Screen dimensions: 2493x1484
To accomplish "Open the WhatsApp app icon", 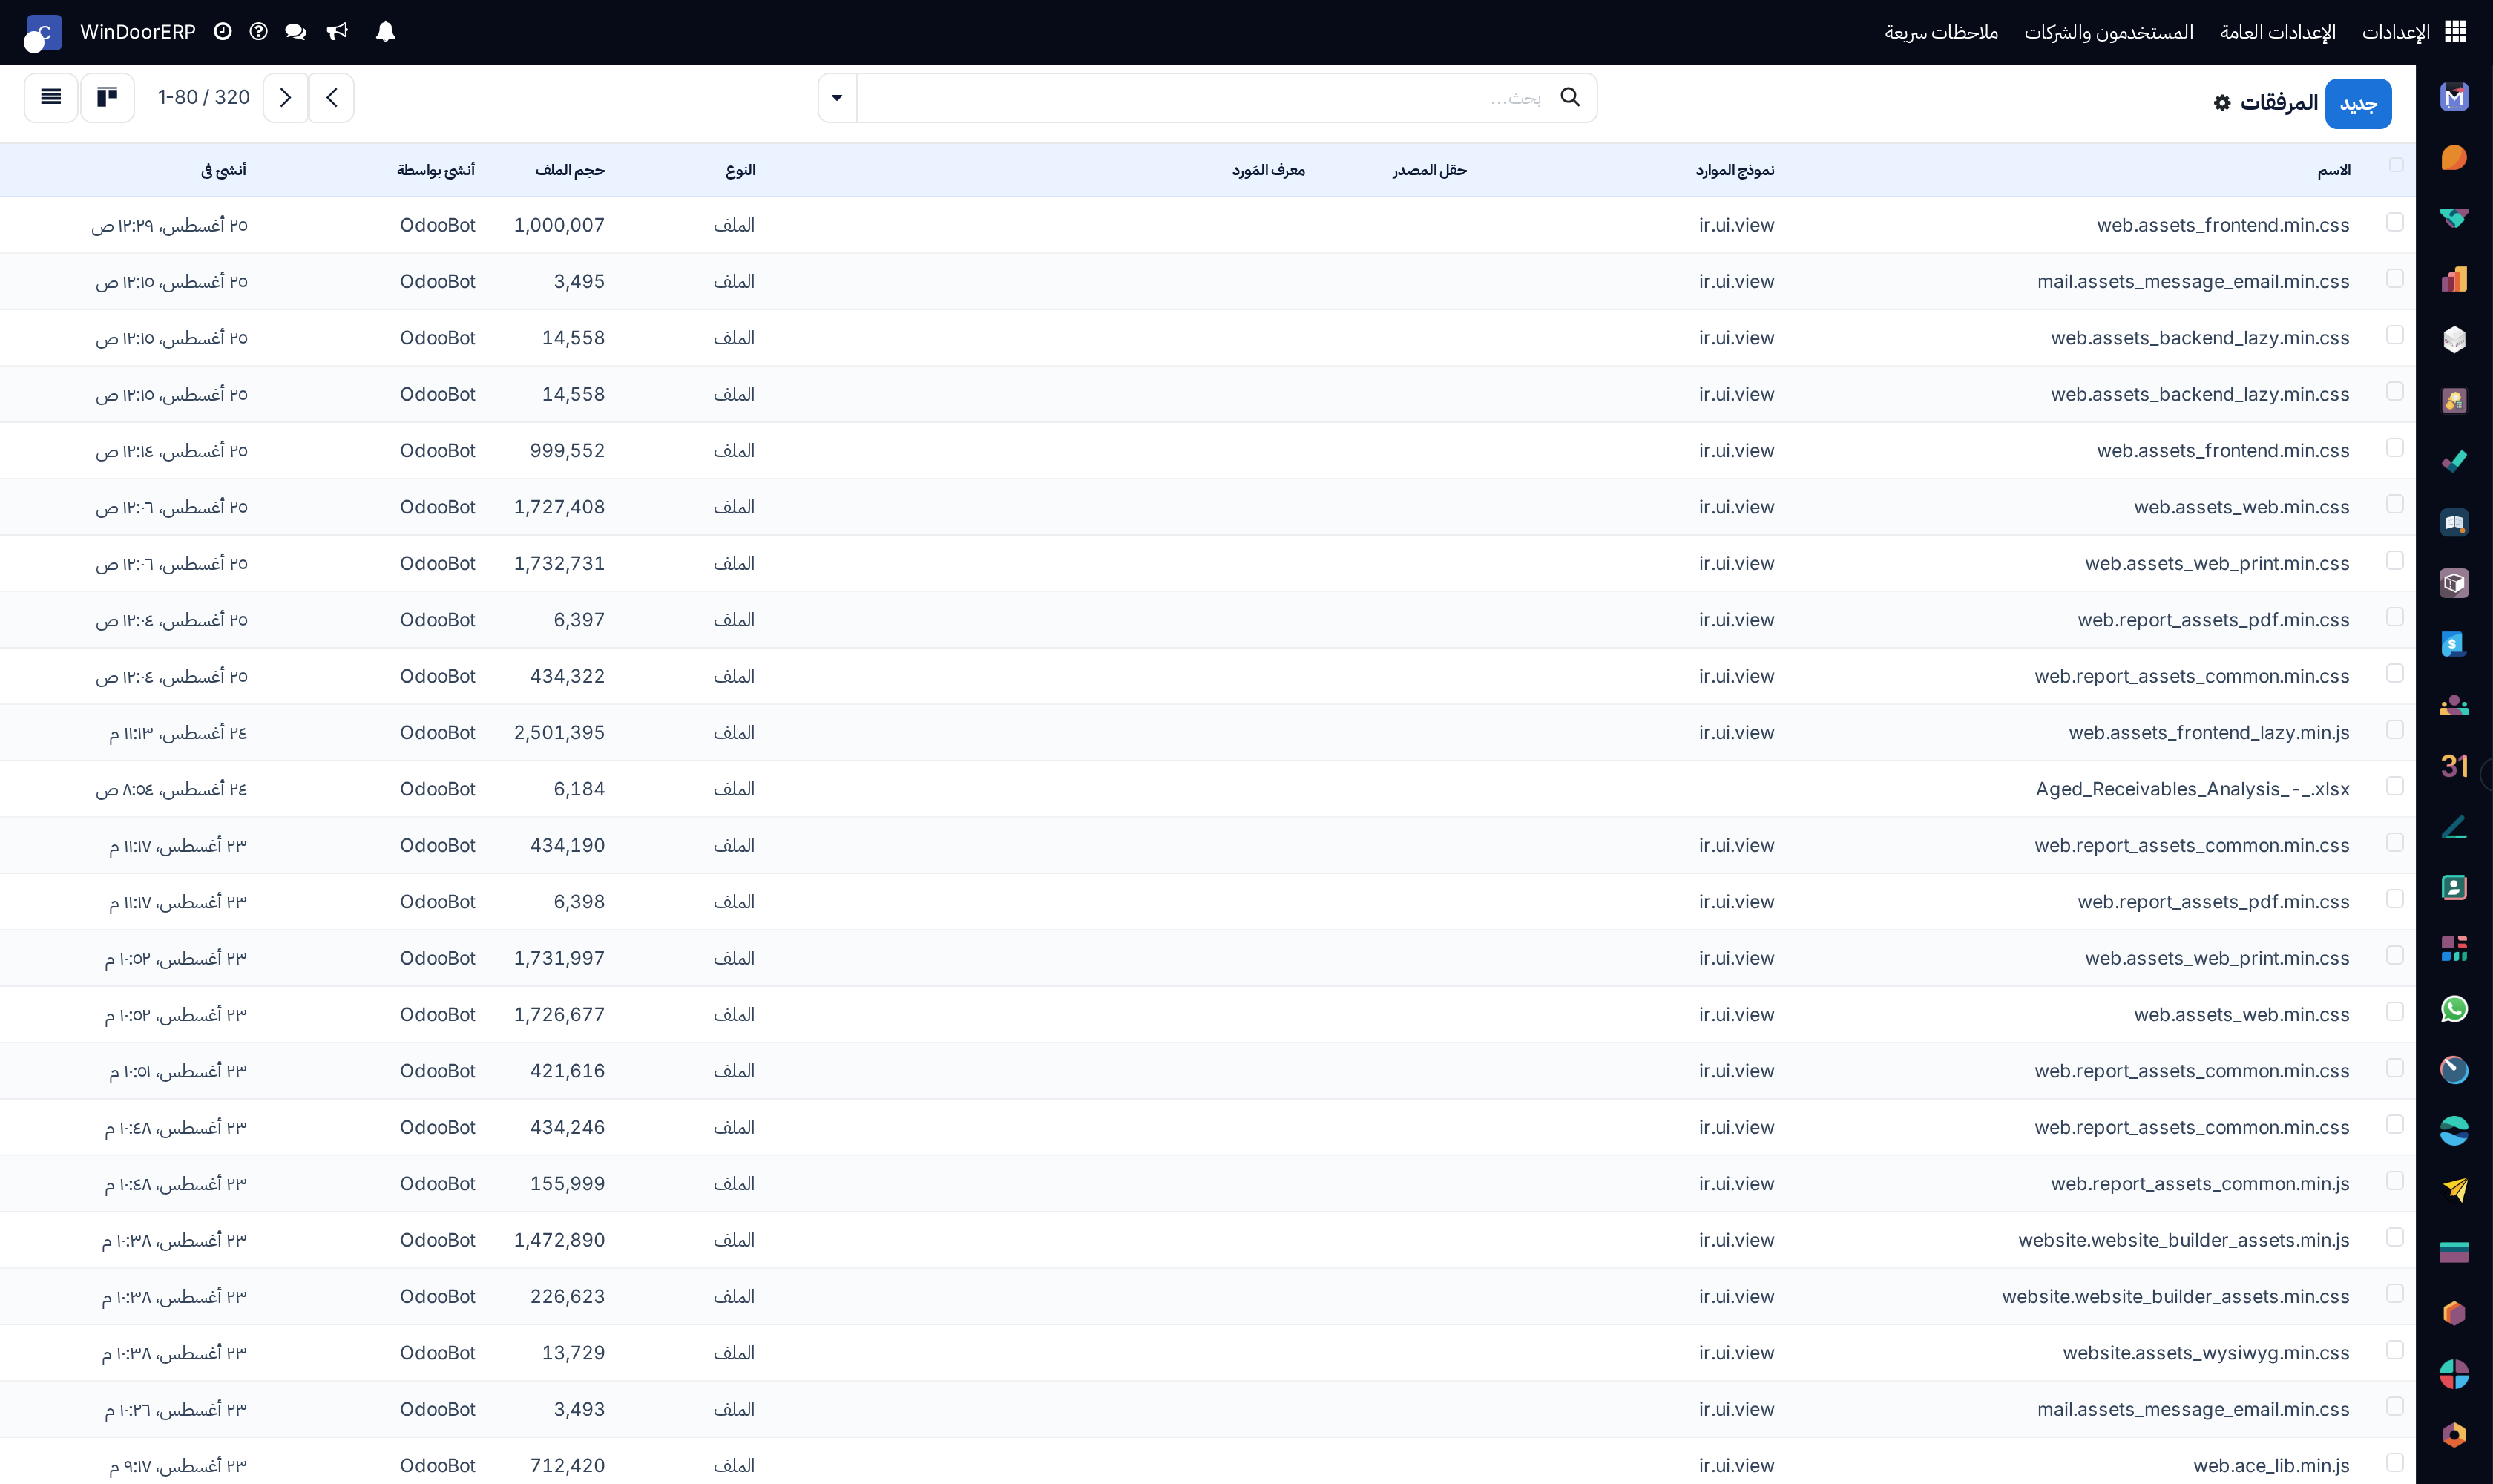I will (2454, 1009).
